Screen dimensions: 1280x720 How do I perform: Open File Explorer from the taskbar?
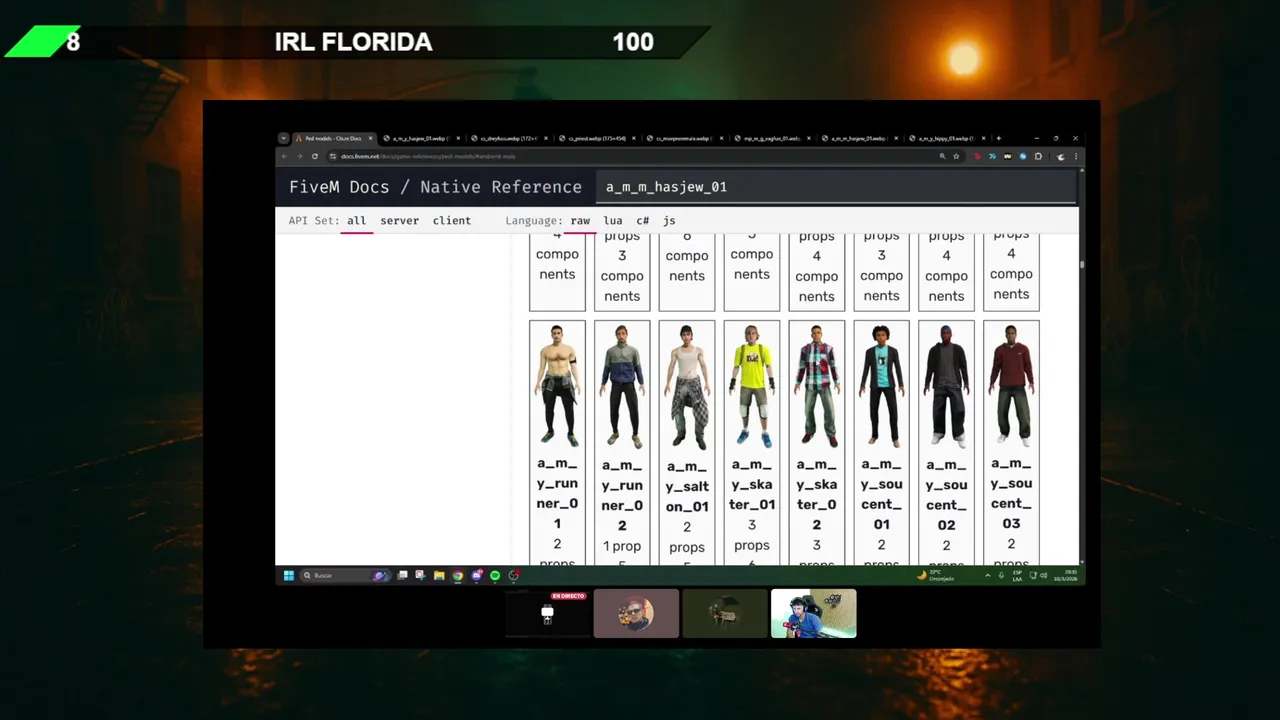(x=439, y=575)
